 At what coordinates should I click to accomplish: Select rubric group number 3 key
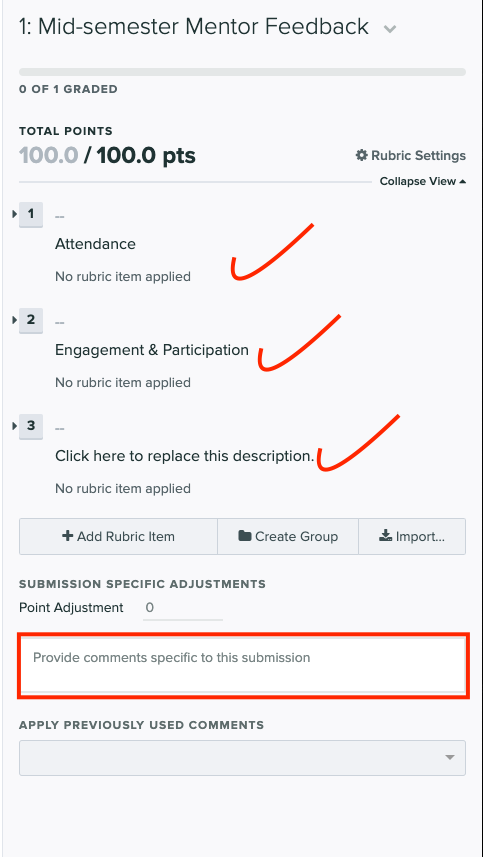31,426
